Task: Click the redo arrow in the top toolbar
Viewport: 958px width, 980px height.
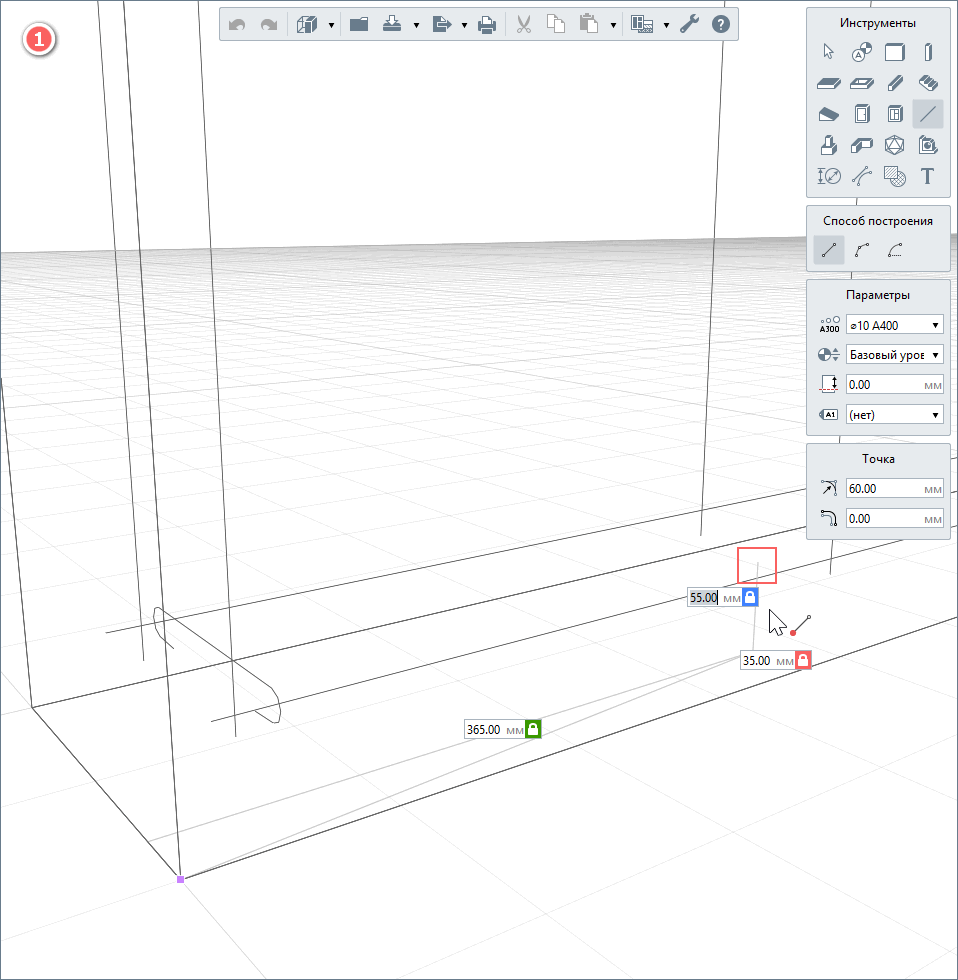Action: (269, 24)
